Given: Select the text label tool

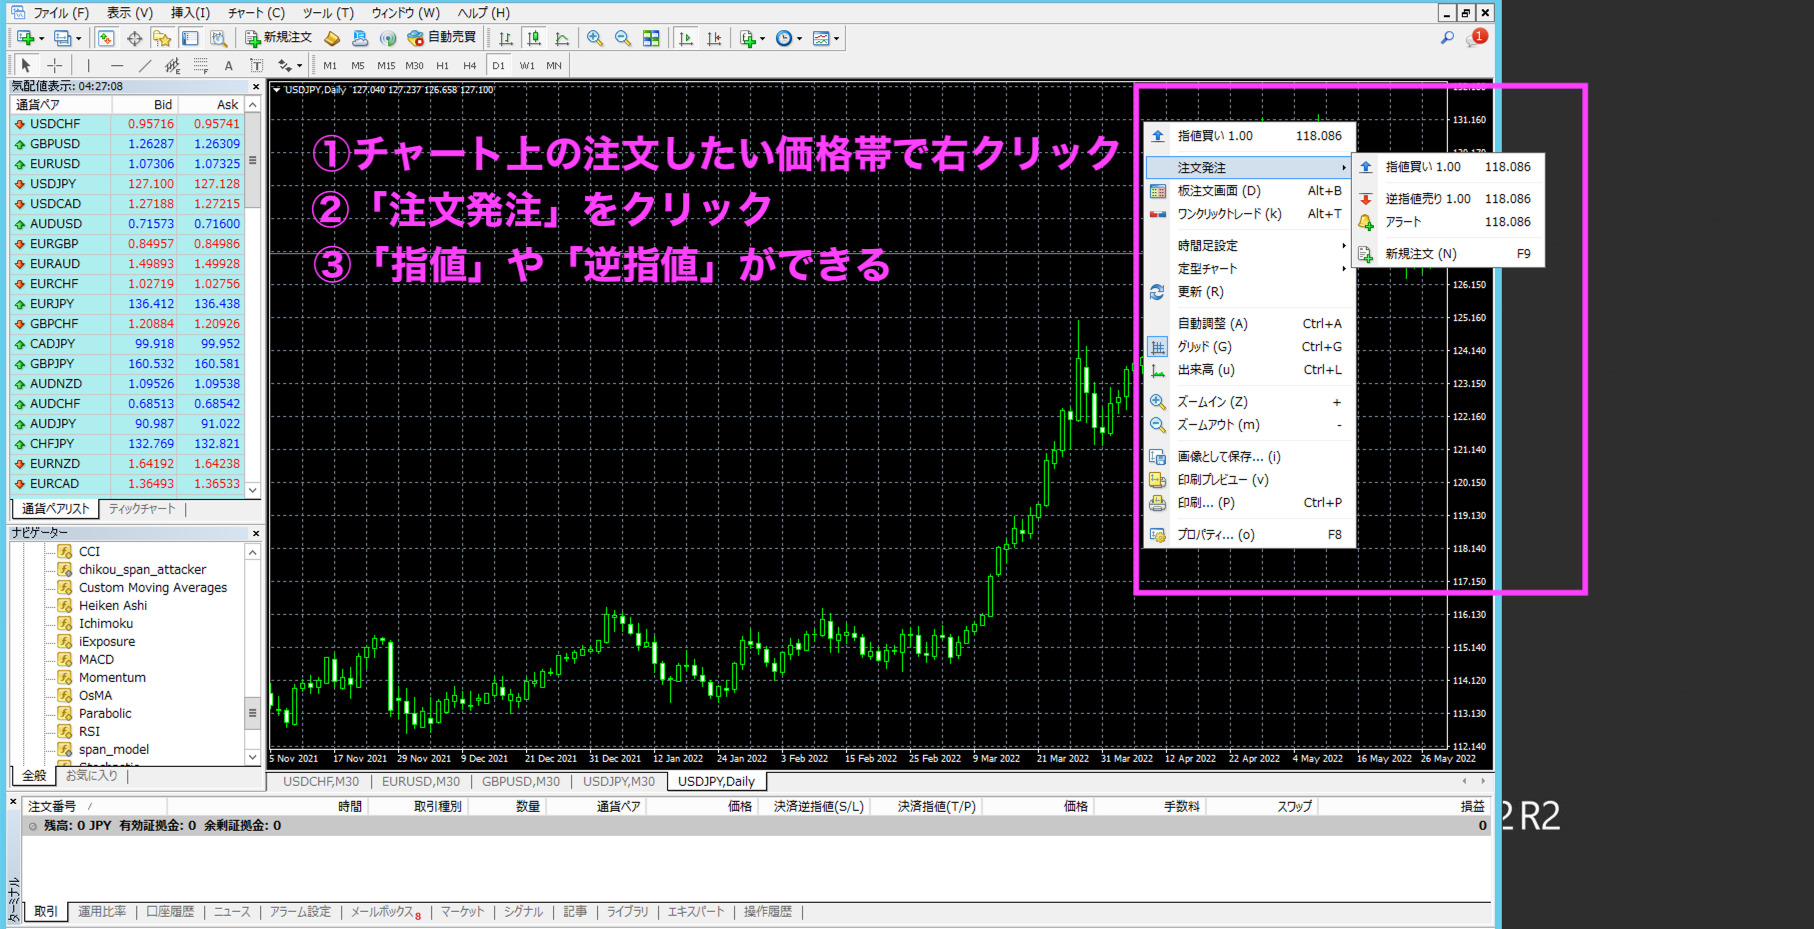Looking at the screenshot, I should [x=228, y=65].
